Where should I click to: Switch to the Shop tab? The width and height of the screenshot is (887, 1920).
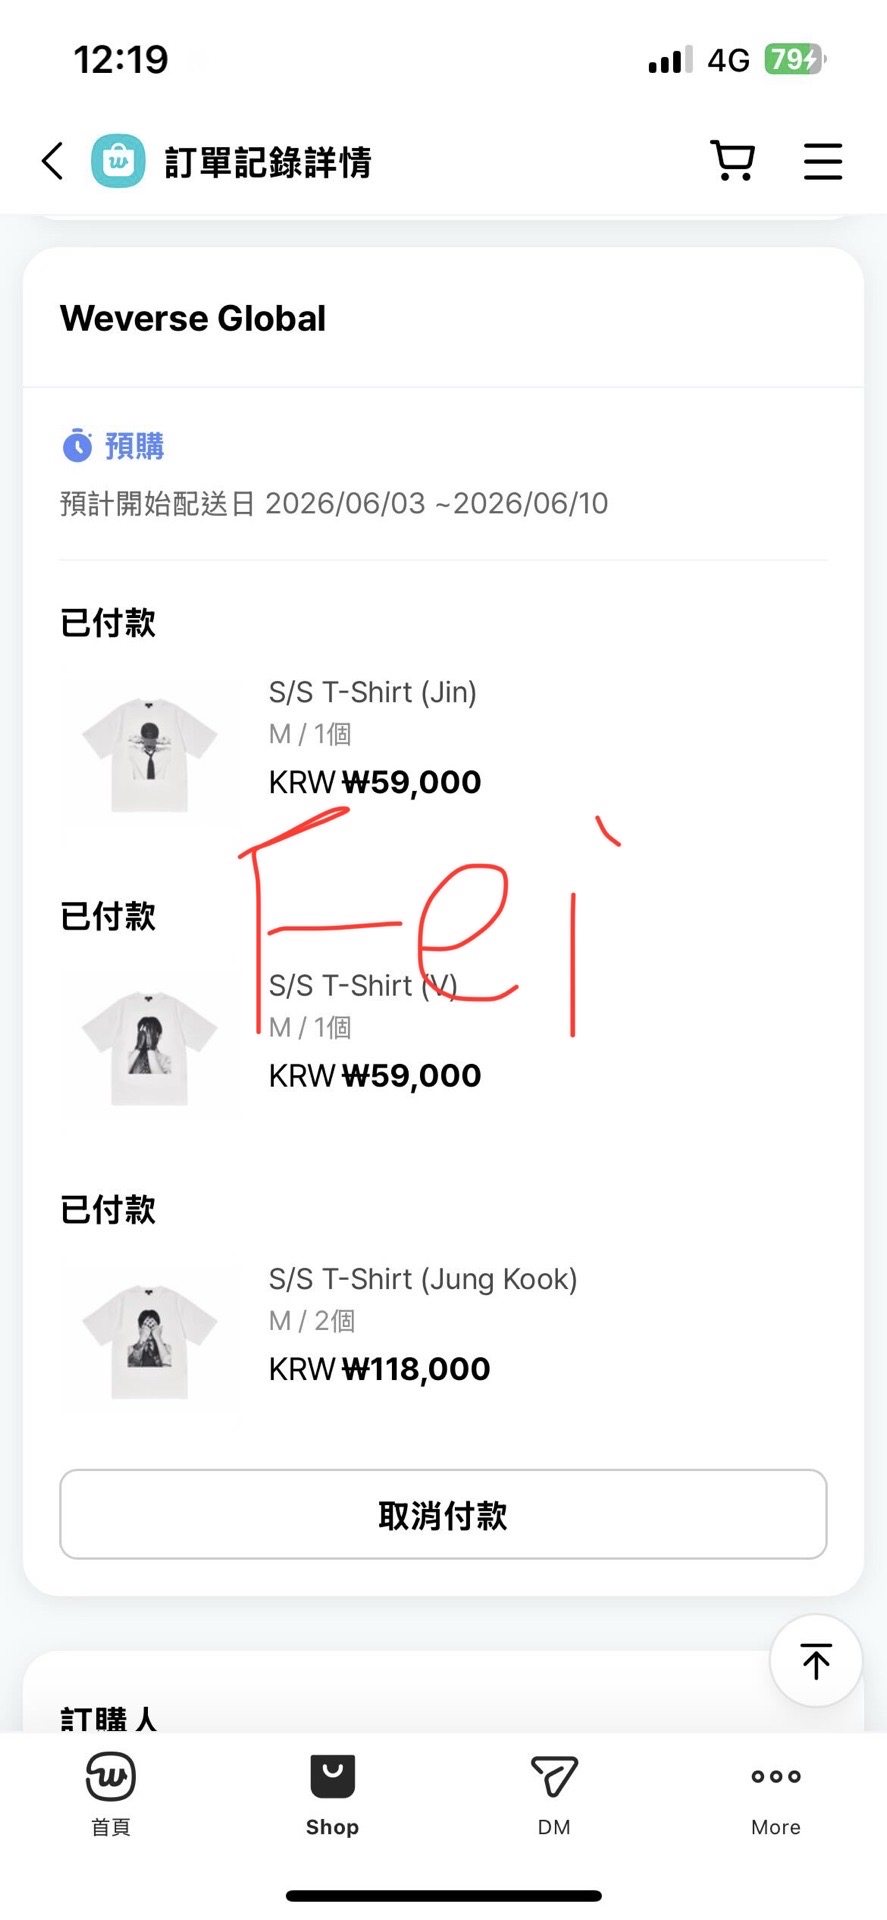point(332,1795)
